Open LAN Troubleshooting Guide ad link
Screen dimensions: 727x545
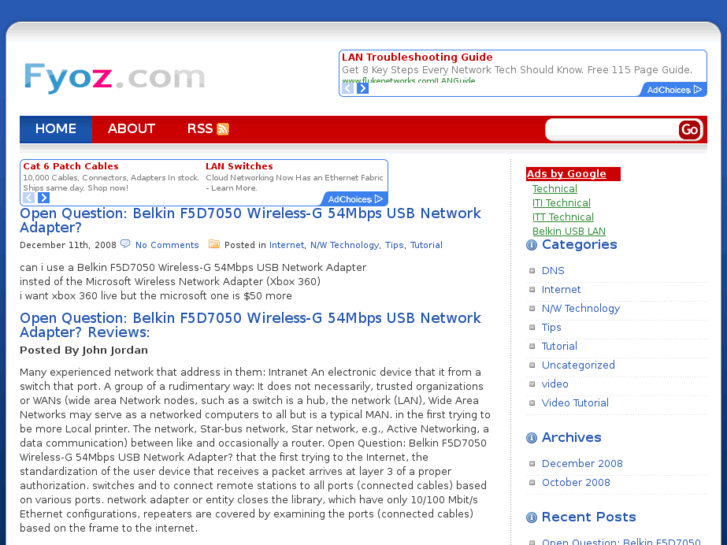417,57
